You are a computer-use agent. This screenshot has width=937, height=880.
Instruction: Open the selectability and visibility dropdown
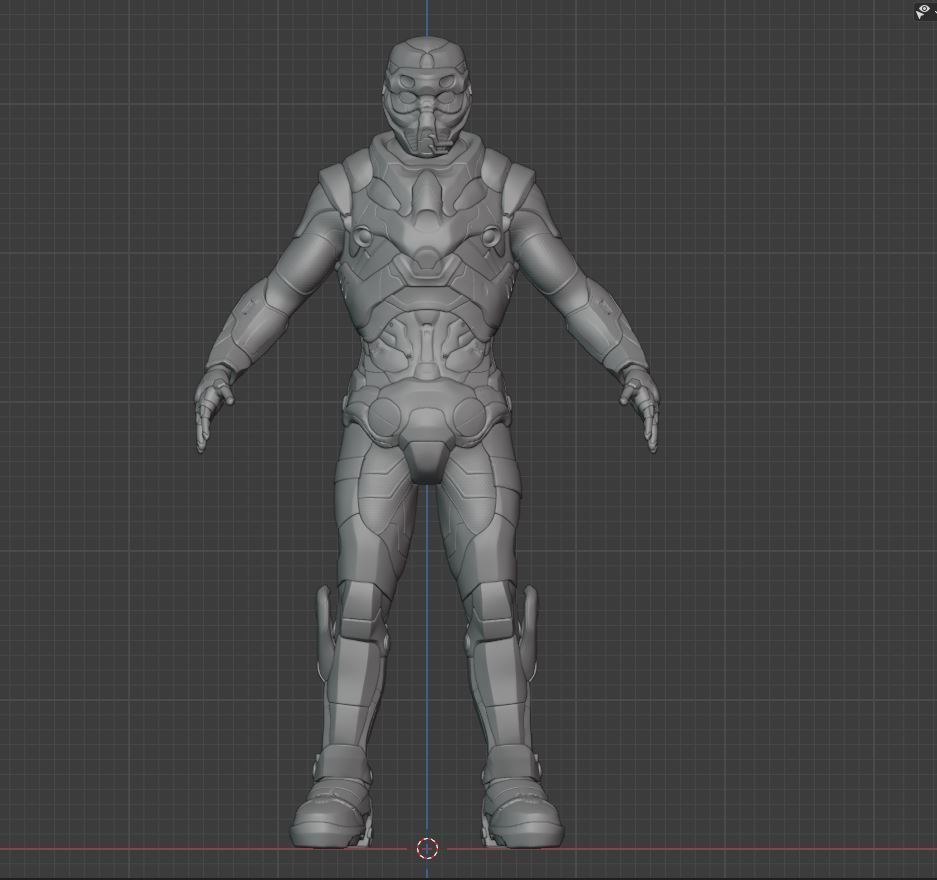(925, 11)
